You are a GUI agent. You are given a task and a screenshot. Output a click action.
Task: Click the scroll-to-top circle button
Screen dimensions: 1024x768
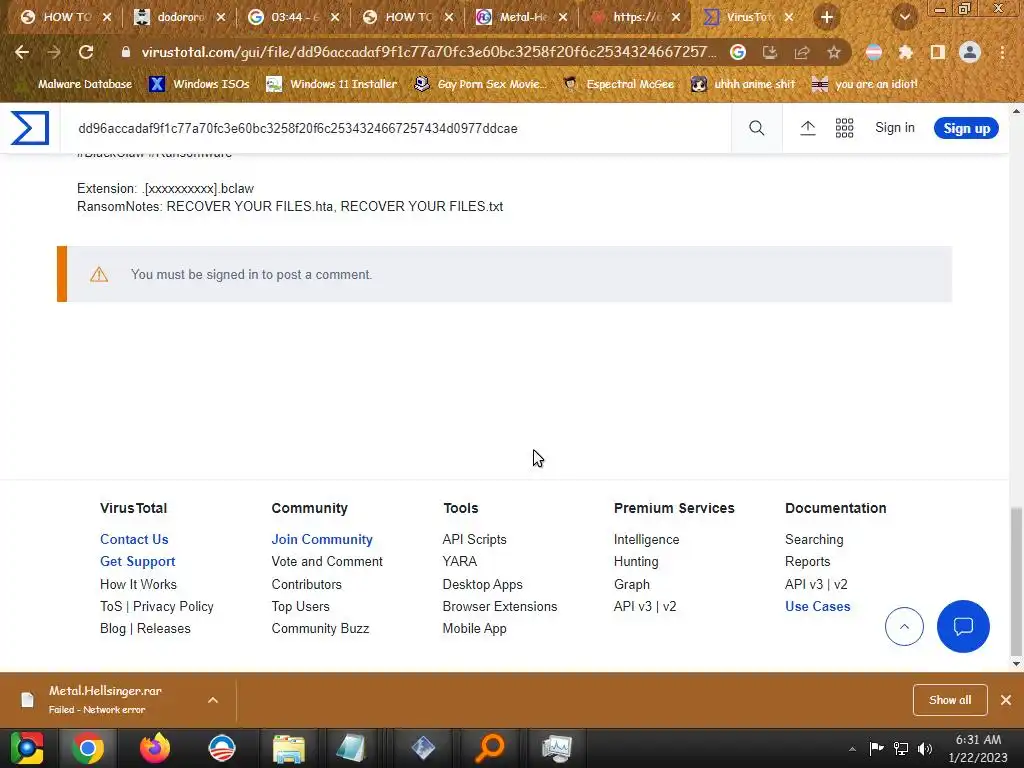point(904,626)
